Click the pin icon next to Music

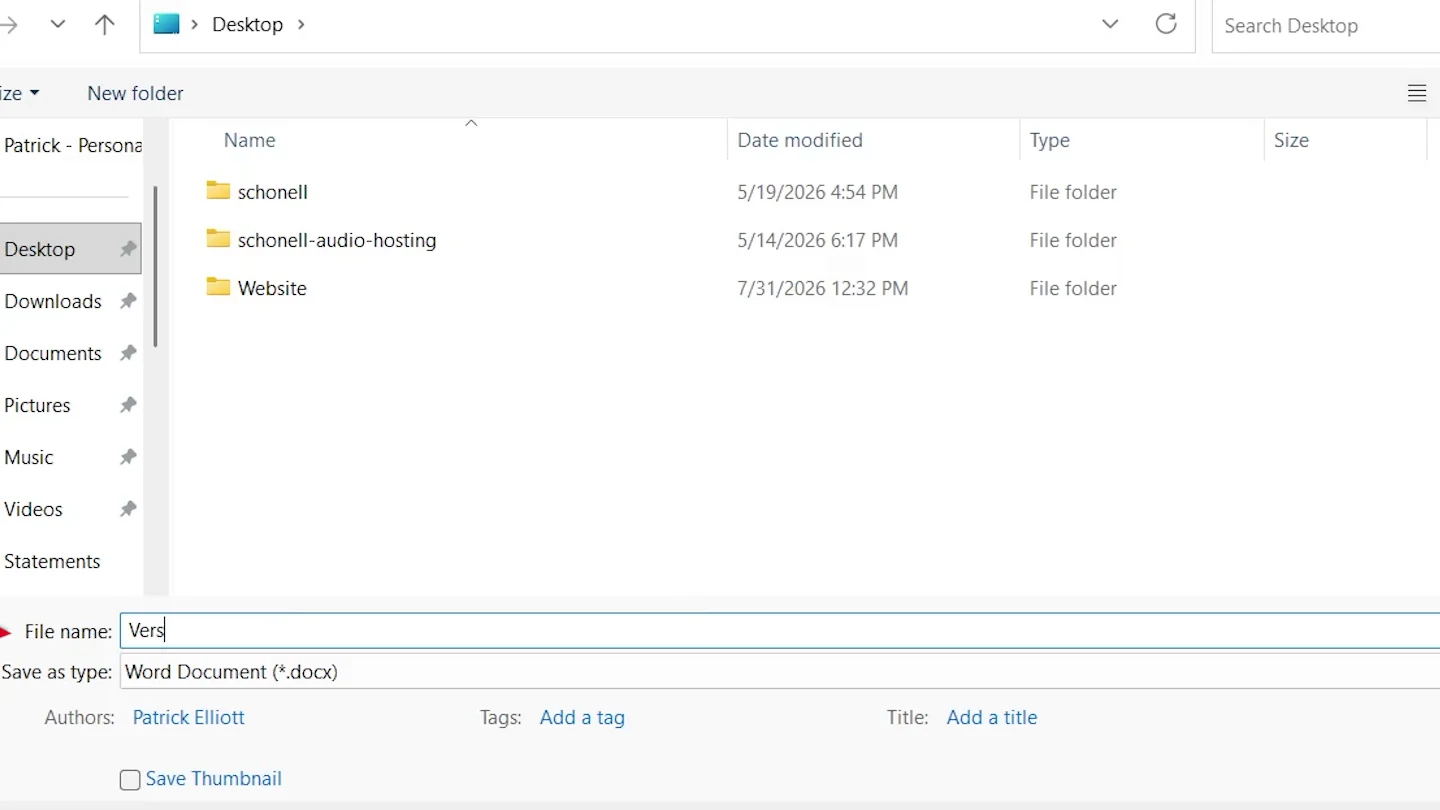128,457
